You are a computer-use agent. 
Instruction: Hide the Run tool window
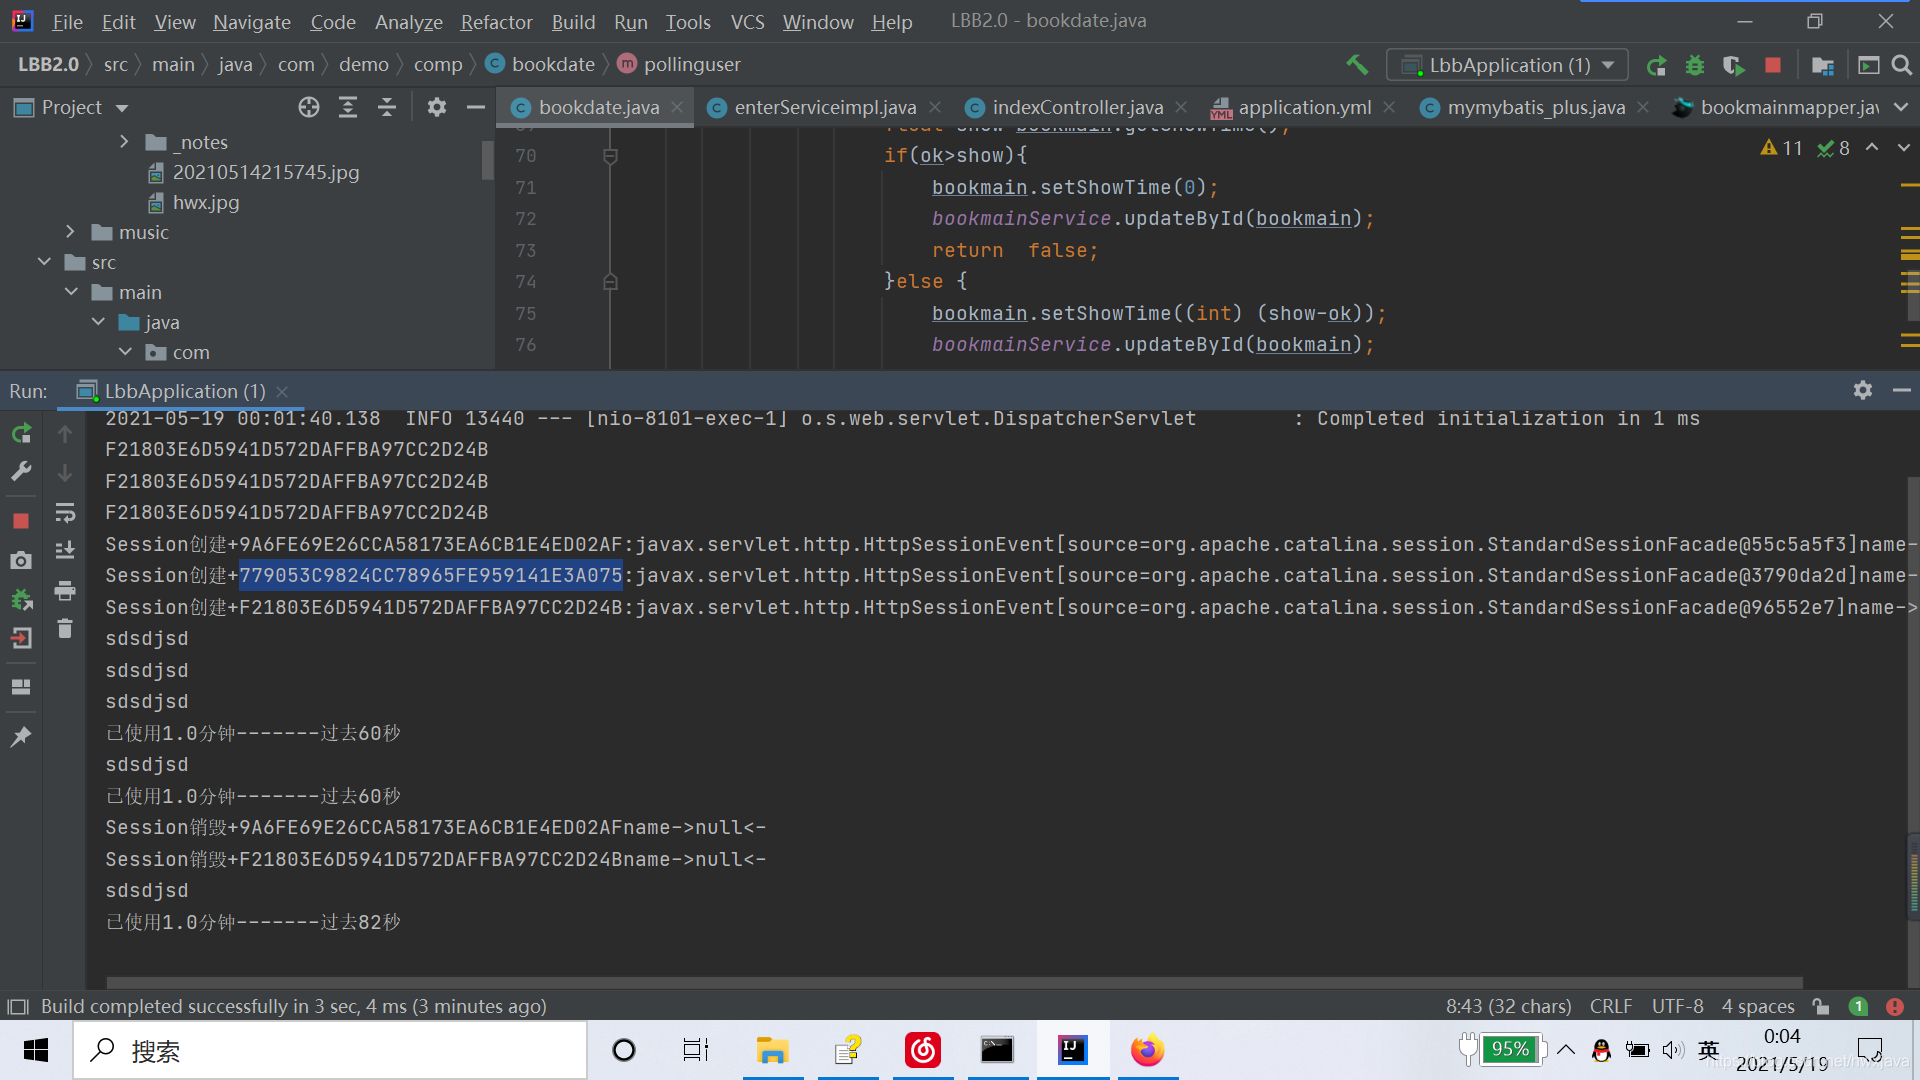(x=1901, y=390)
